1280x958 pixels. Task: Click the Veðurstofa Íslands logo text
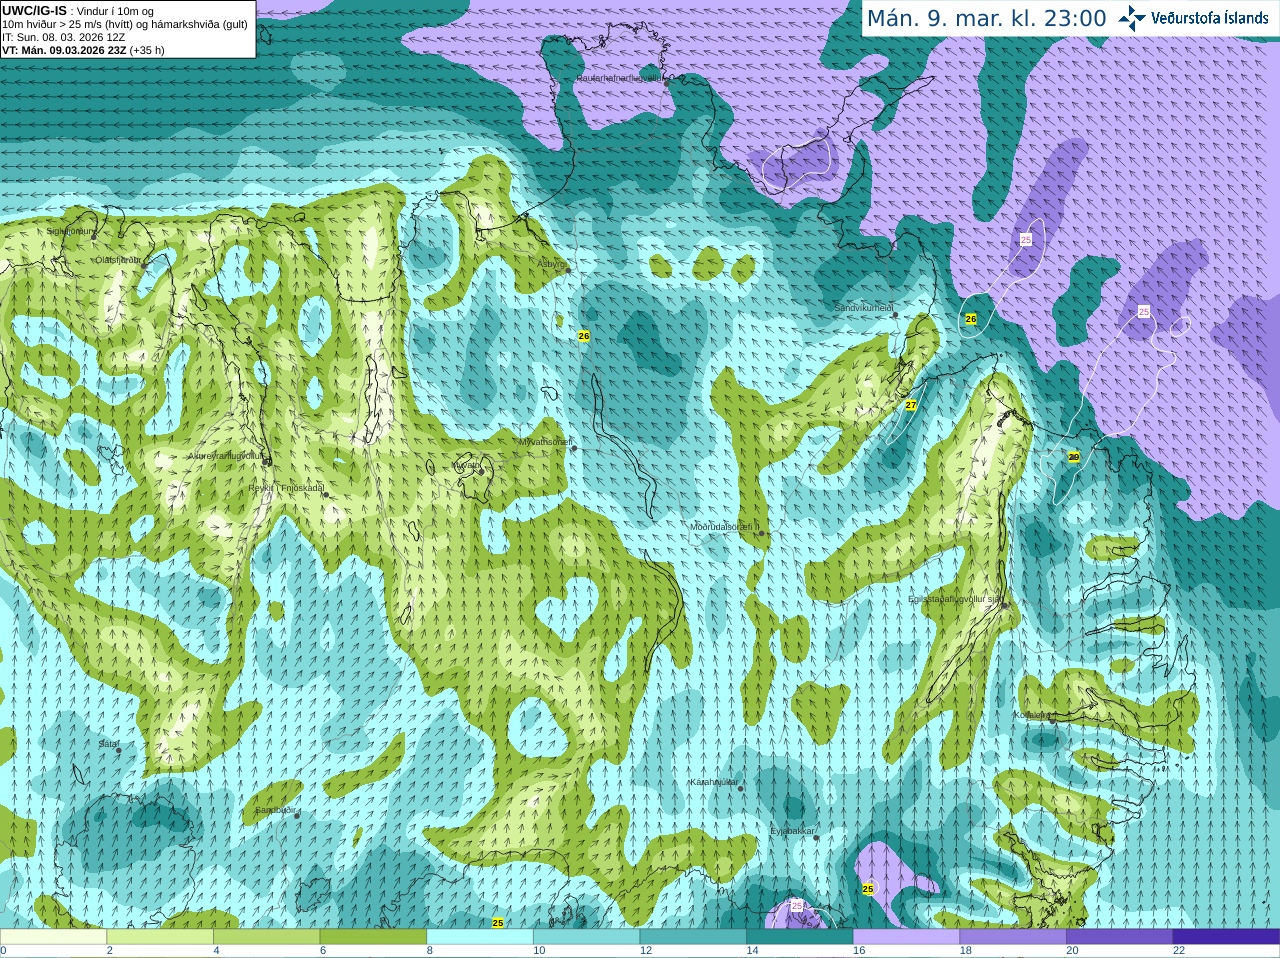(1210, 18)
